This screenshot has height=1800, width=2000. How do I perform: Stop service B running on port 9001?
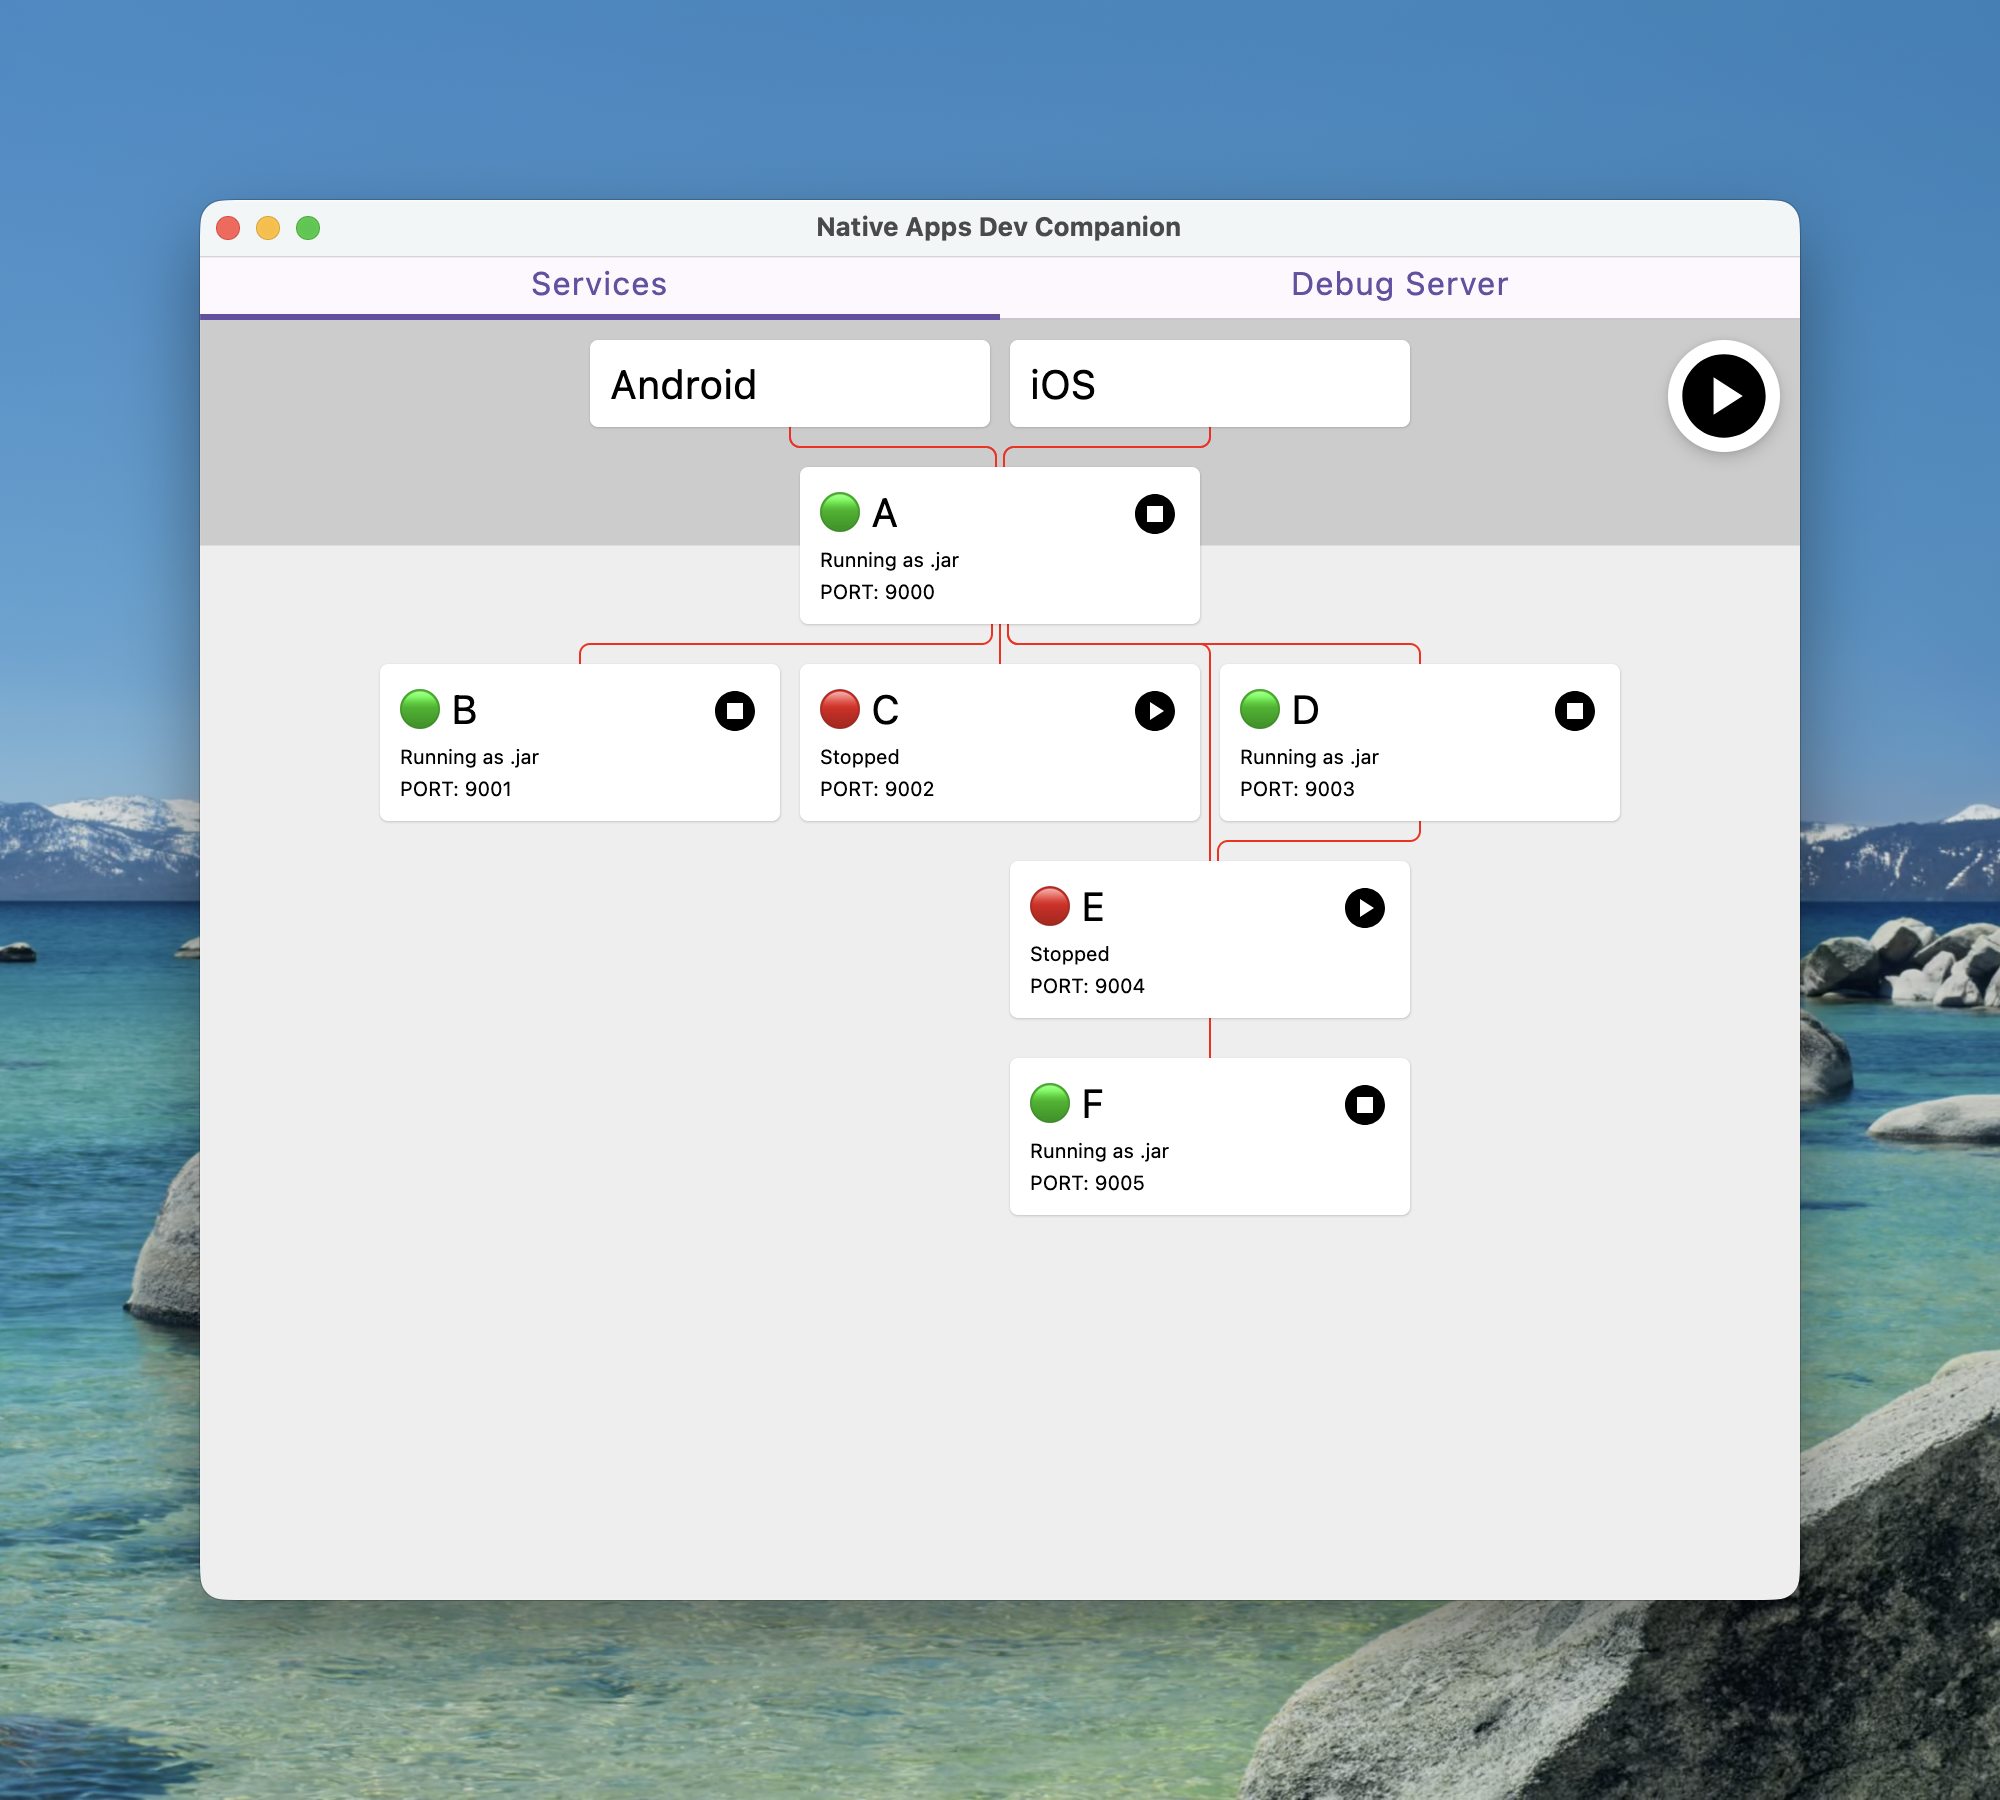tap(734, 711)
